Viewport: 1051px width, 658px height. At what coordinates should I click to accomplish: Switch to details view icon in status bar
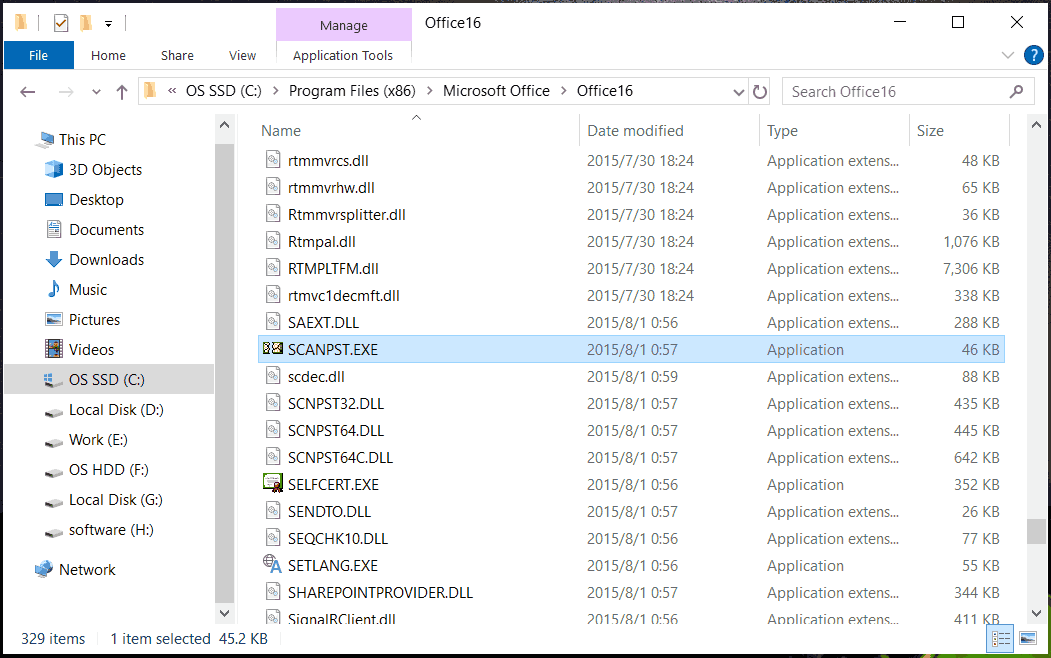1000,639
